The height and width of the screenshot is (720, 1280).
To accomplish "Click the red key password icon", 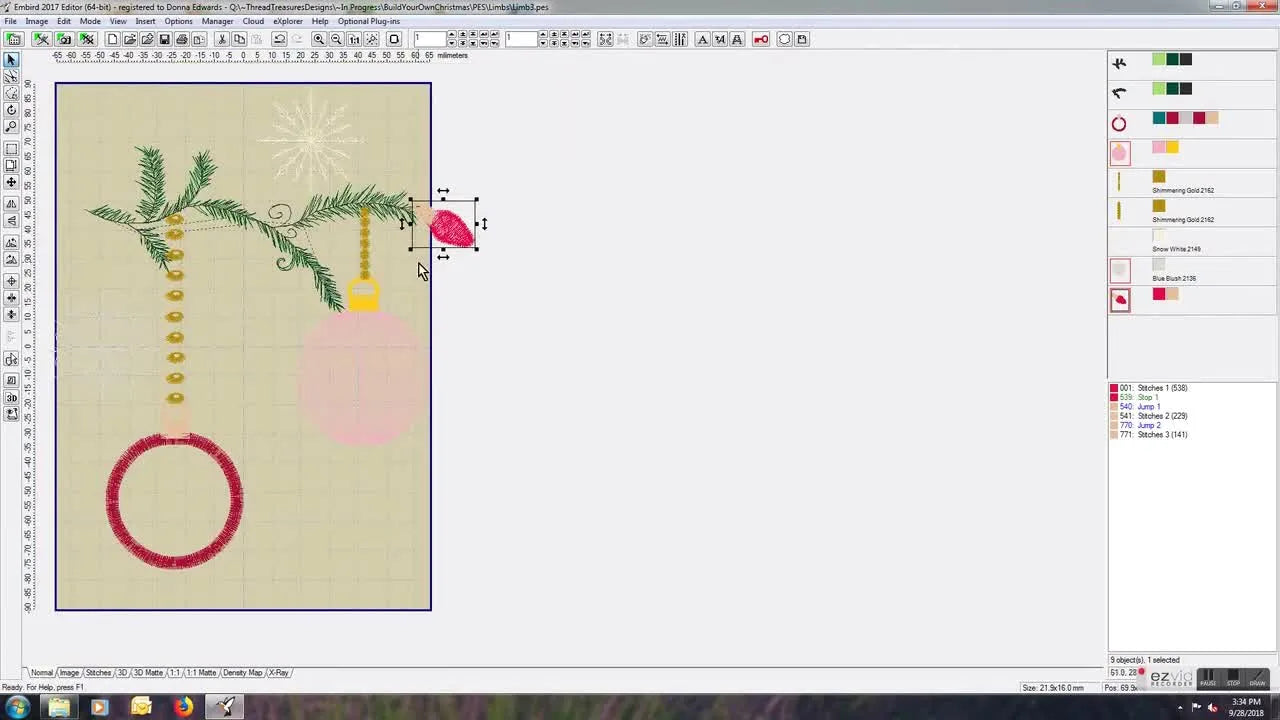I will pos(761,39).
